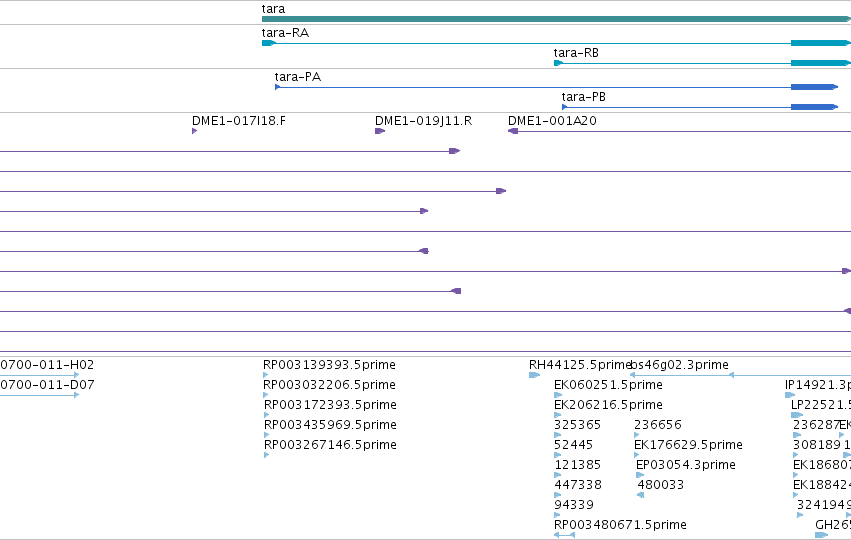Image resolution: width=851 pixels, height=540 pixels.
Task: Click feature 121385
Action: pos(557,475)
